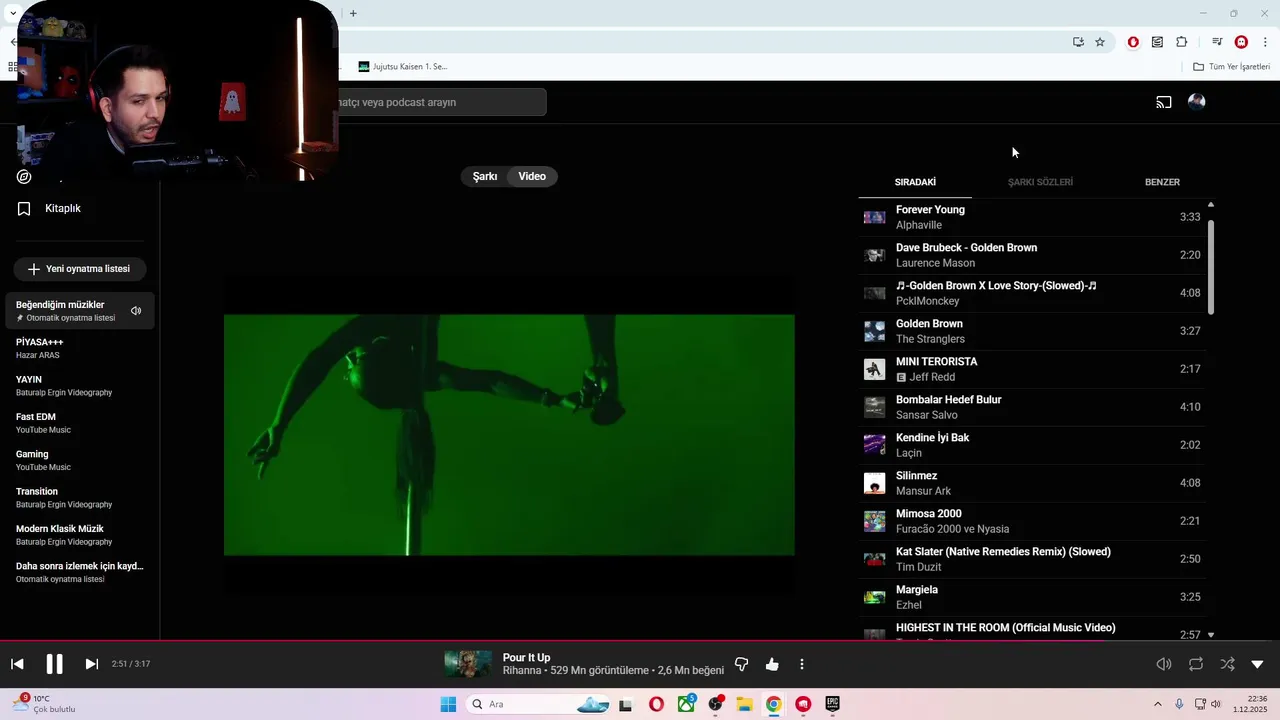Image resolution: width=1280 pixels, height=720 pixels.
Task: Switch to Video mode
Action: coord(532,176)
